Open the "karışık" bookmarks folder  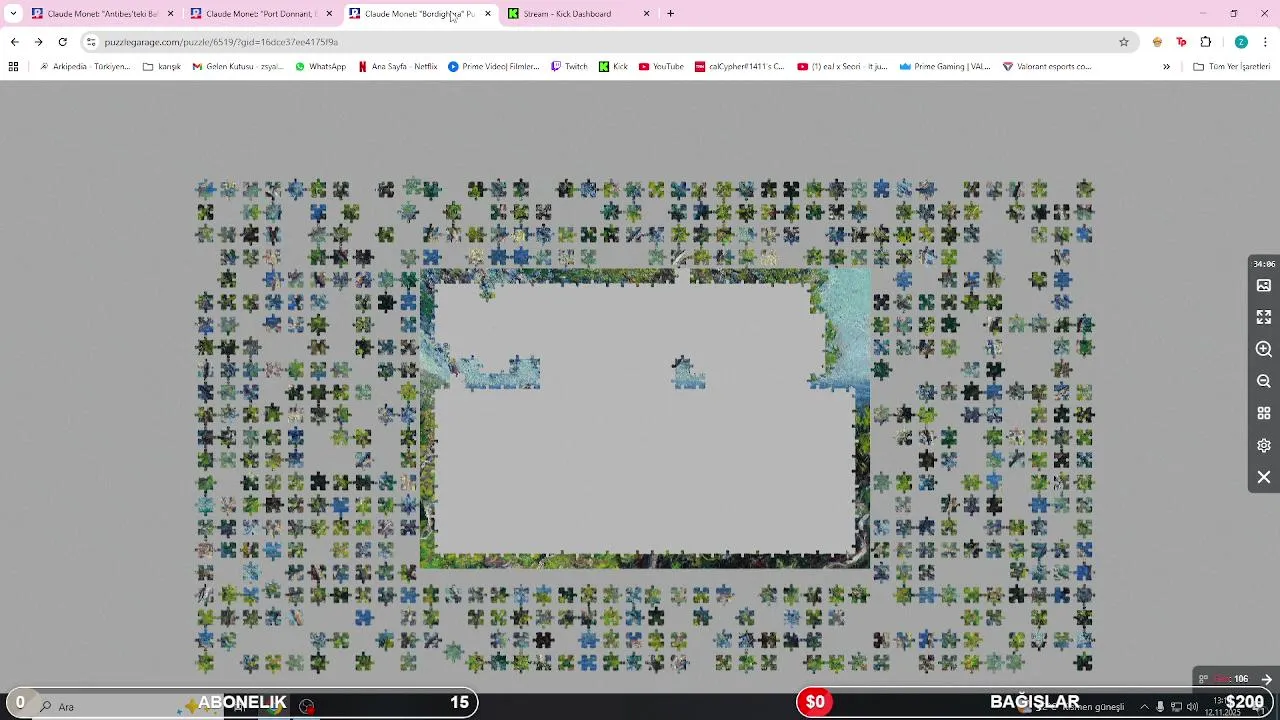tap(162, 67)
